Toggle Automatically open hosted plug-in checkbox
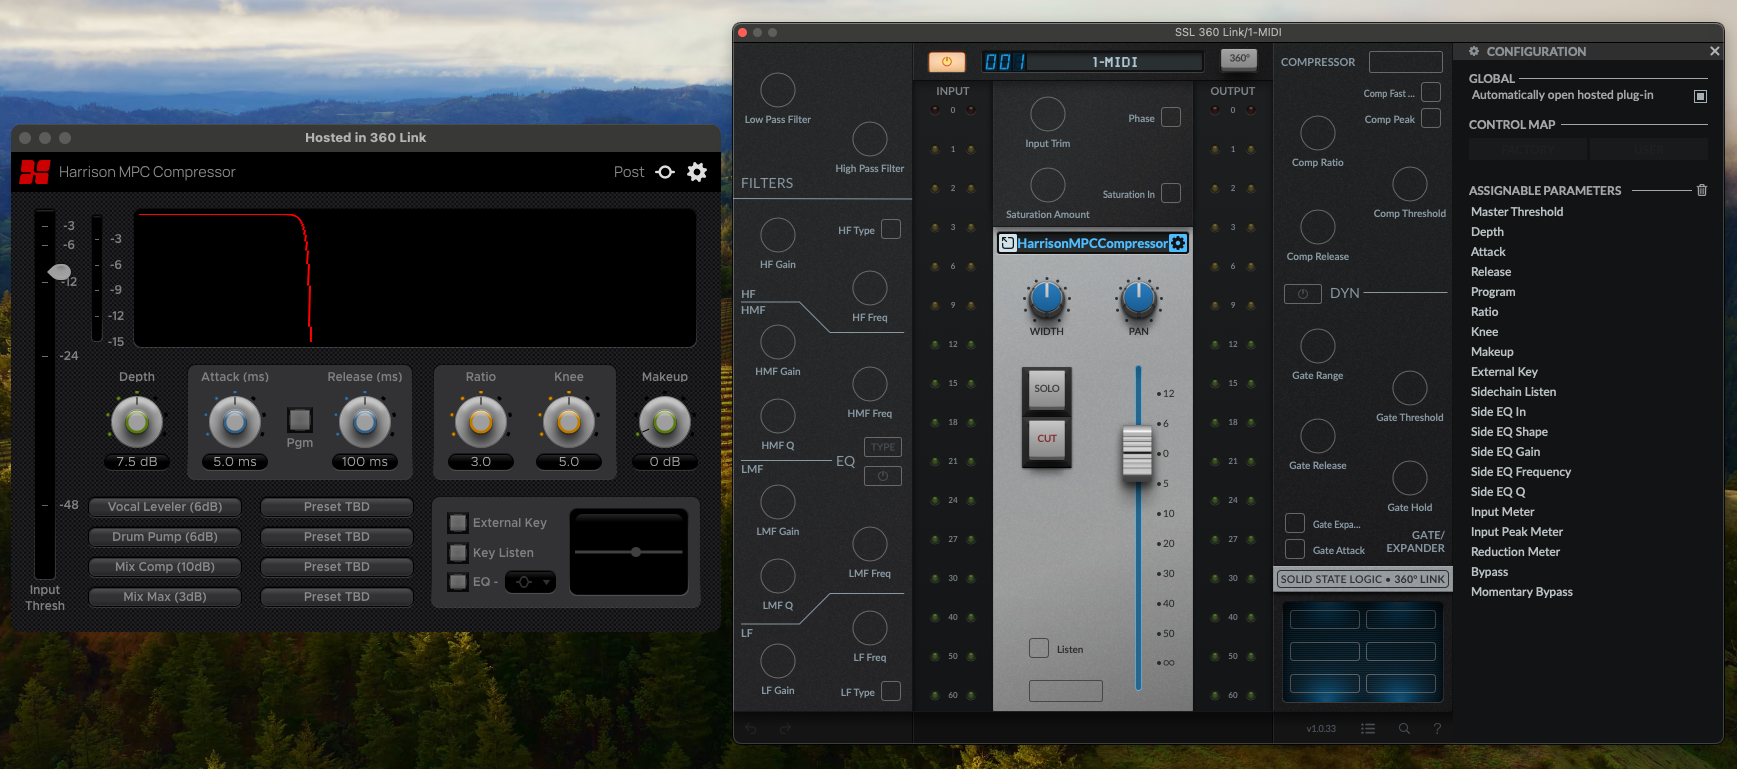The image size is (1737, 769). [1700, 96]
